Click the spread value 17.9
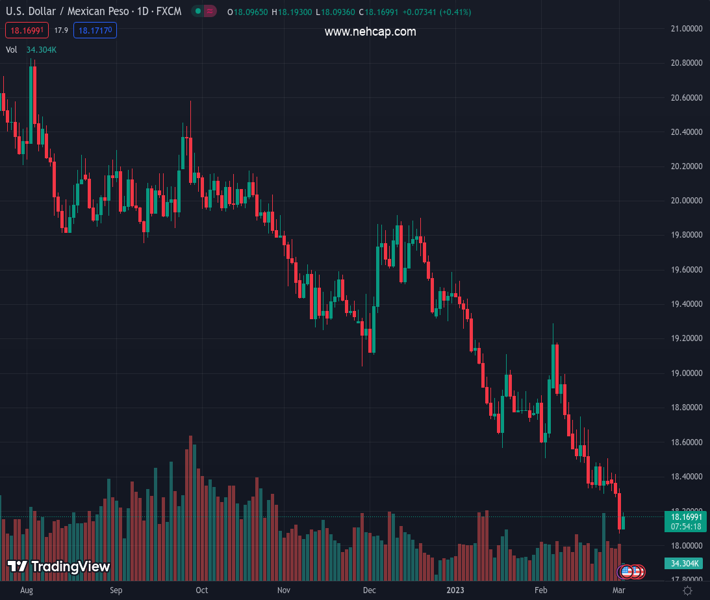 coord(60,31)
